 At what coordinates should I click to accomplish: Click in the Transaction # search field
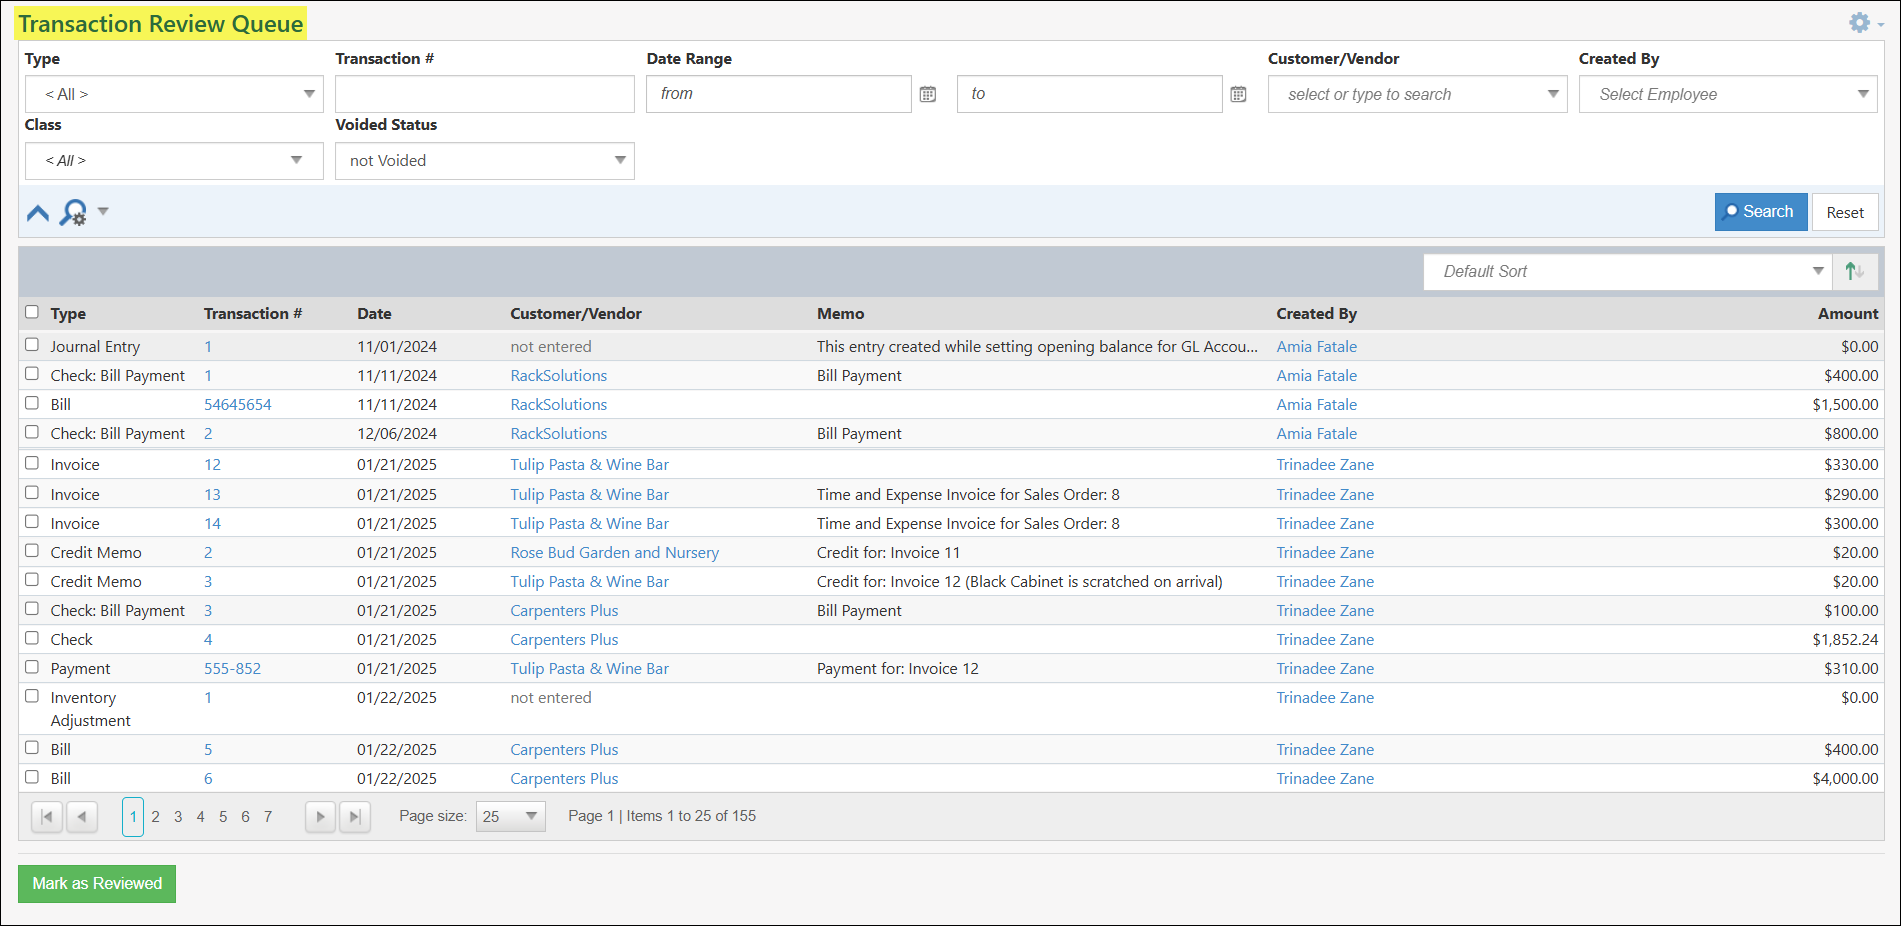[x=484, y=93]
